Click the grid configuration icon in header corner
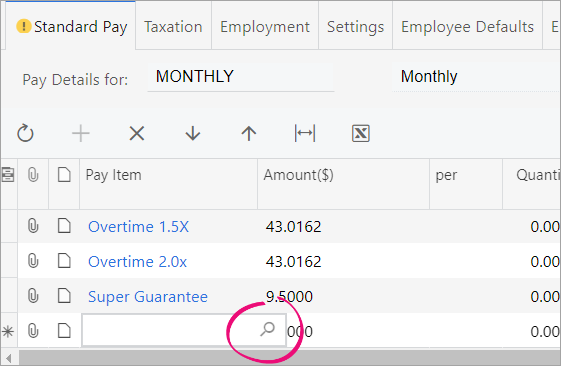This screenshot has width=561, height=366. click(x=8, y=175)
